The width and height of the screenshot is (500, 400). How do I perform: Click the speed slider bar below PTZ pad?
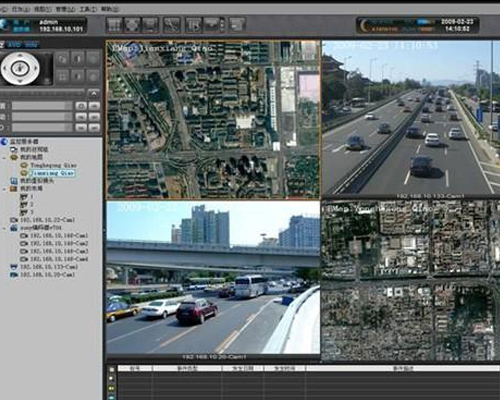click(x=42, y=94)
